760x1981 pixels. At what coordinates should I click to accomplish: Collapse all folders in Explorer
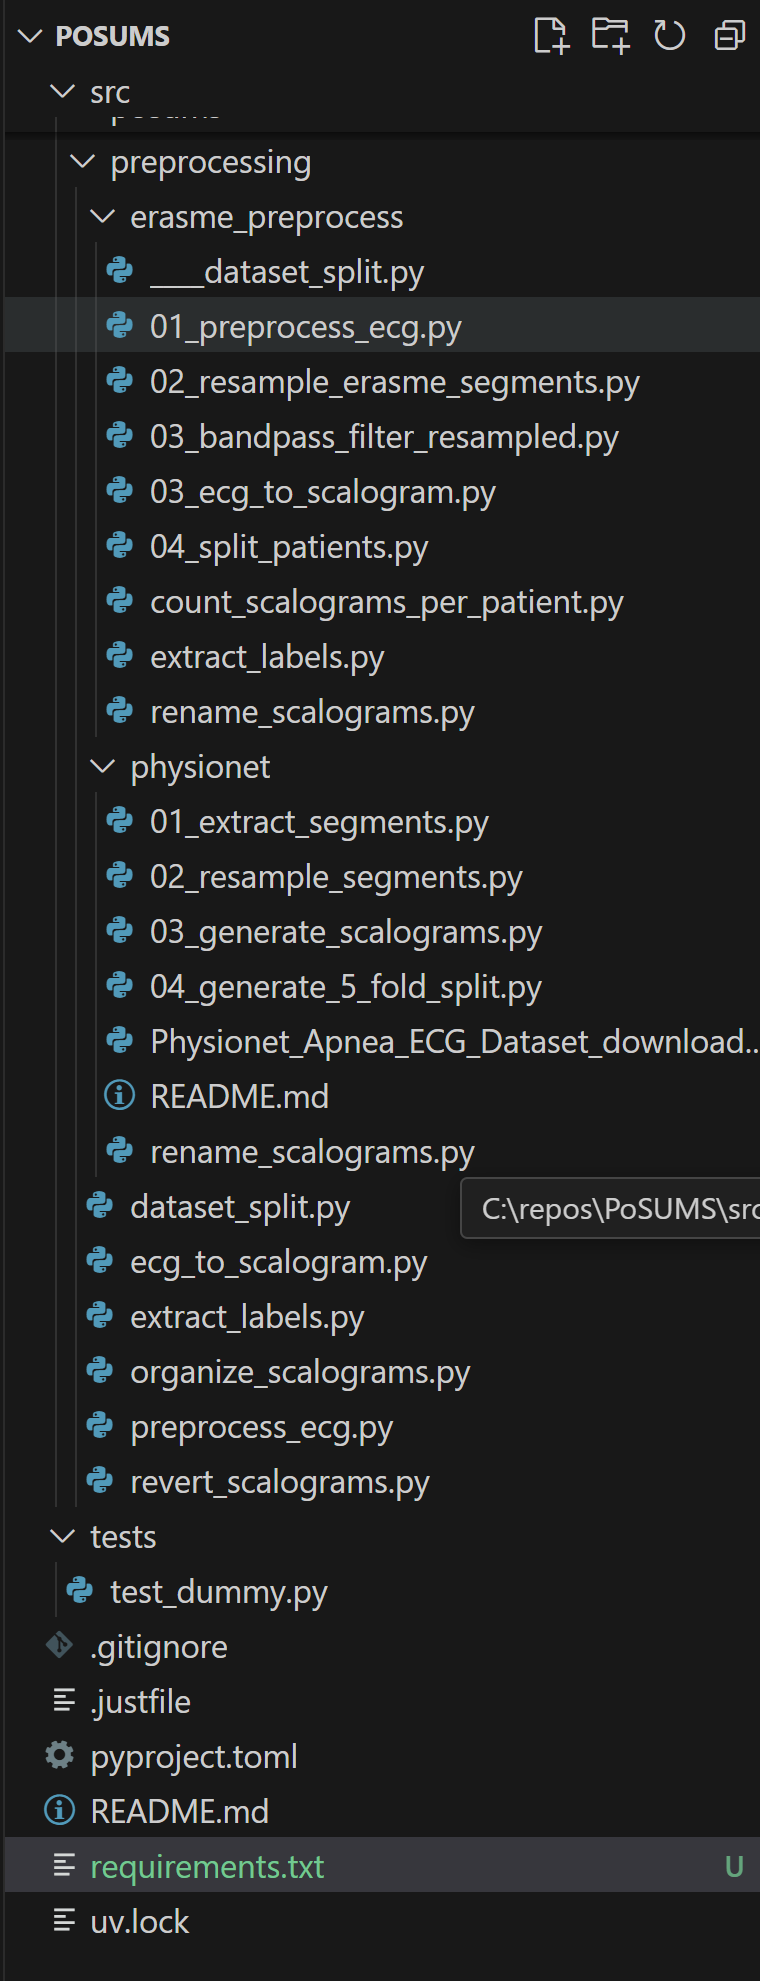730,36
